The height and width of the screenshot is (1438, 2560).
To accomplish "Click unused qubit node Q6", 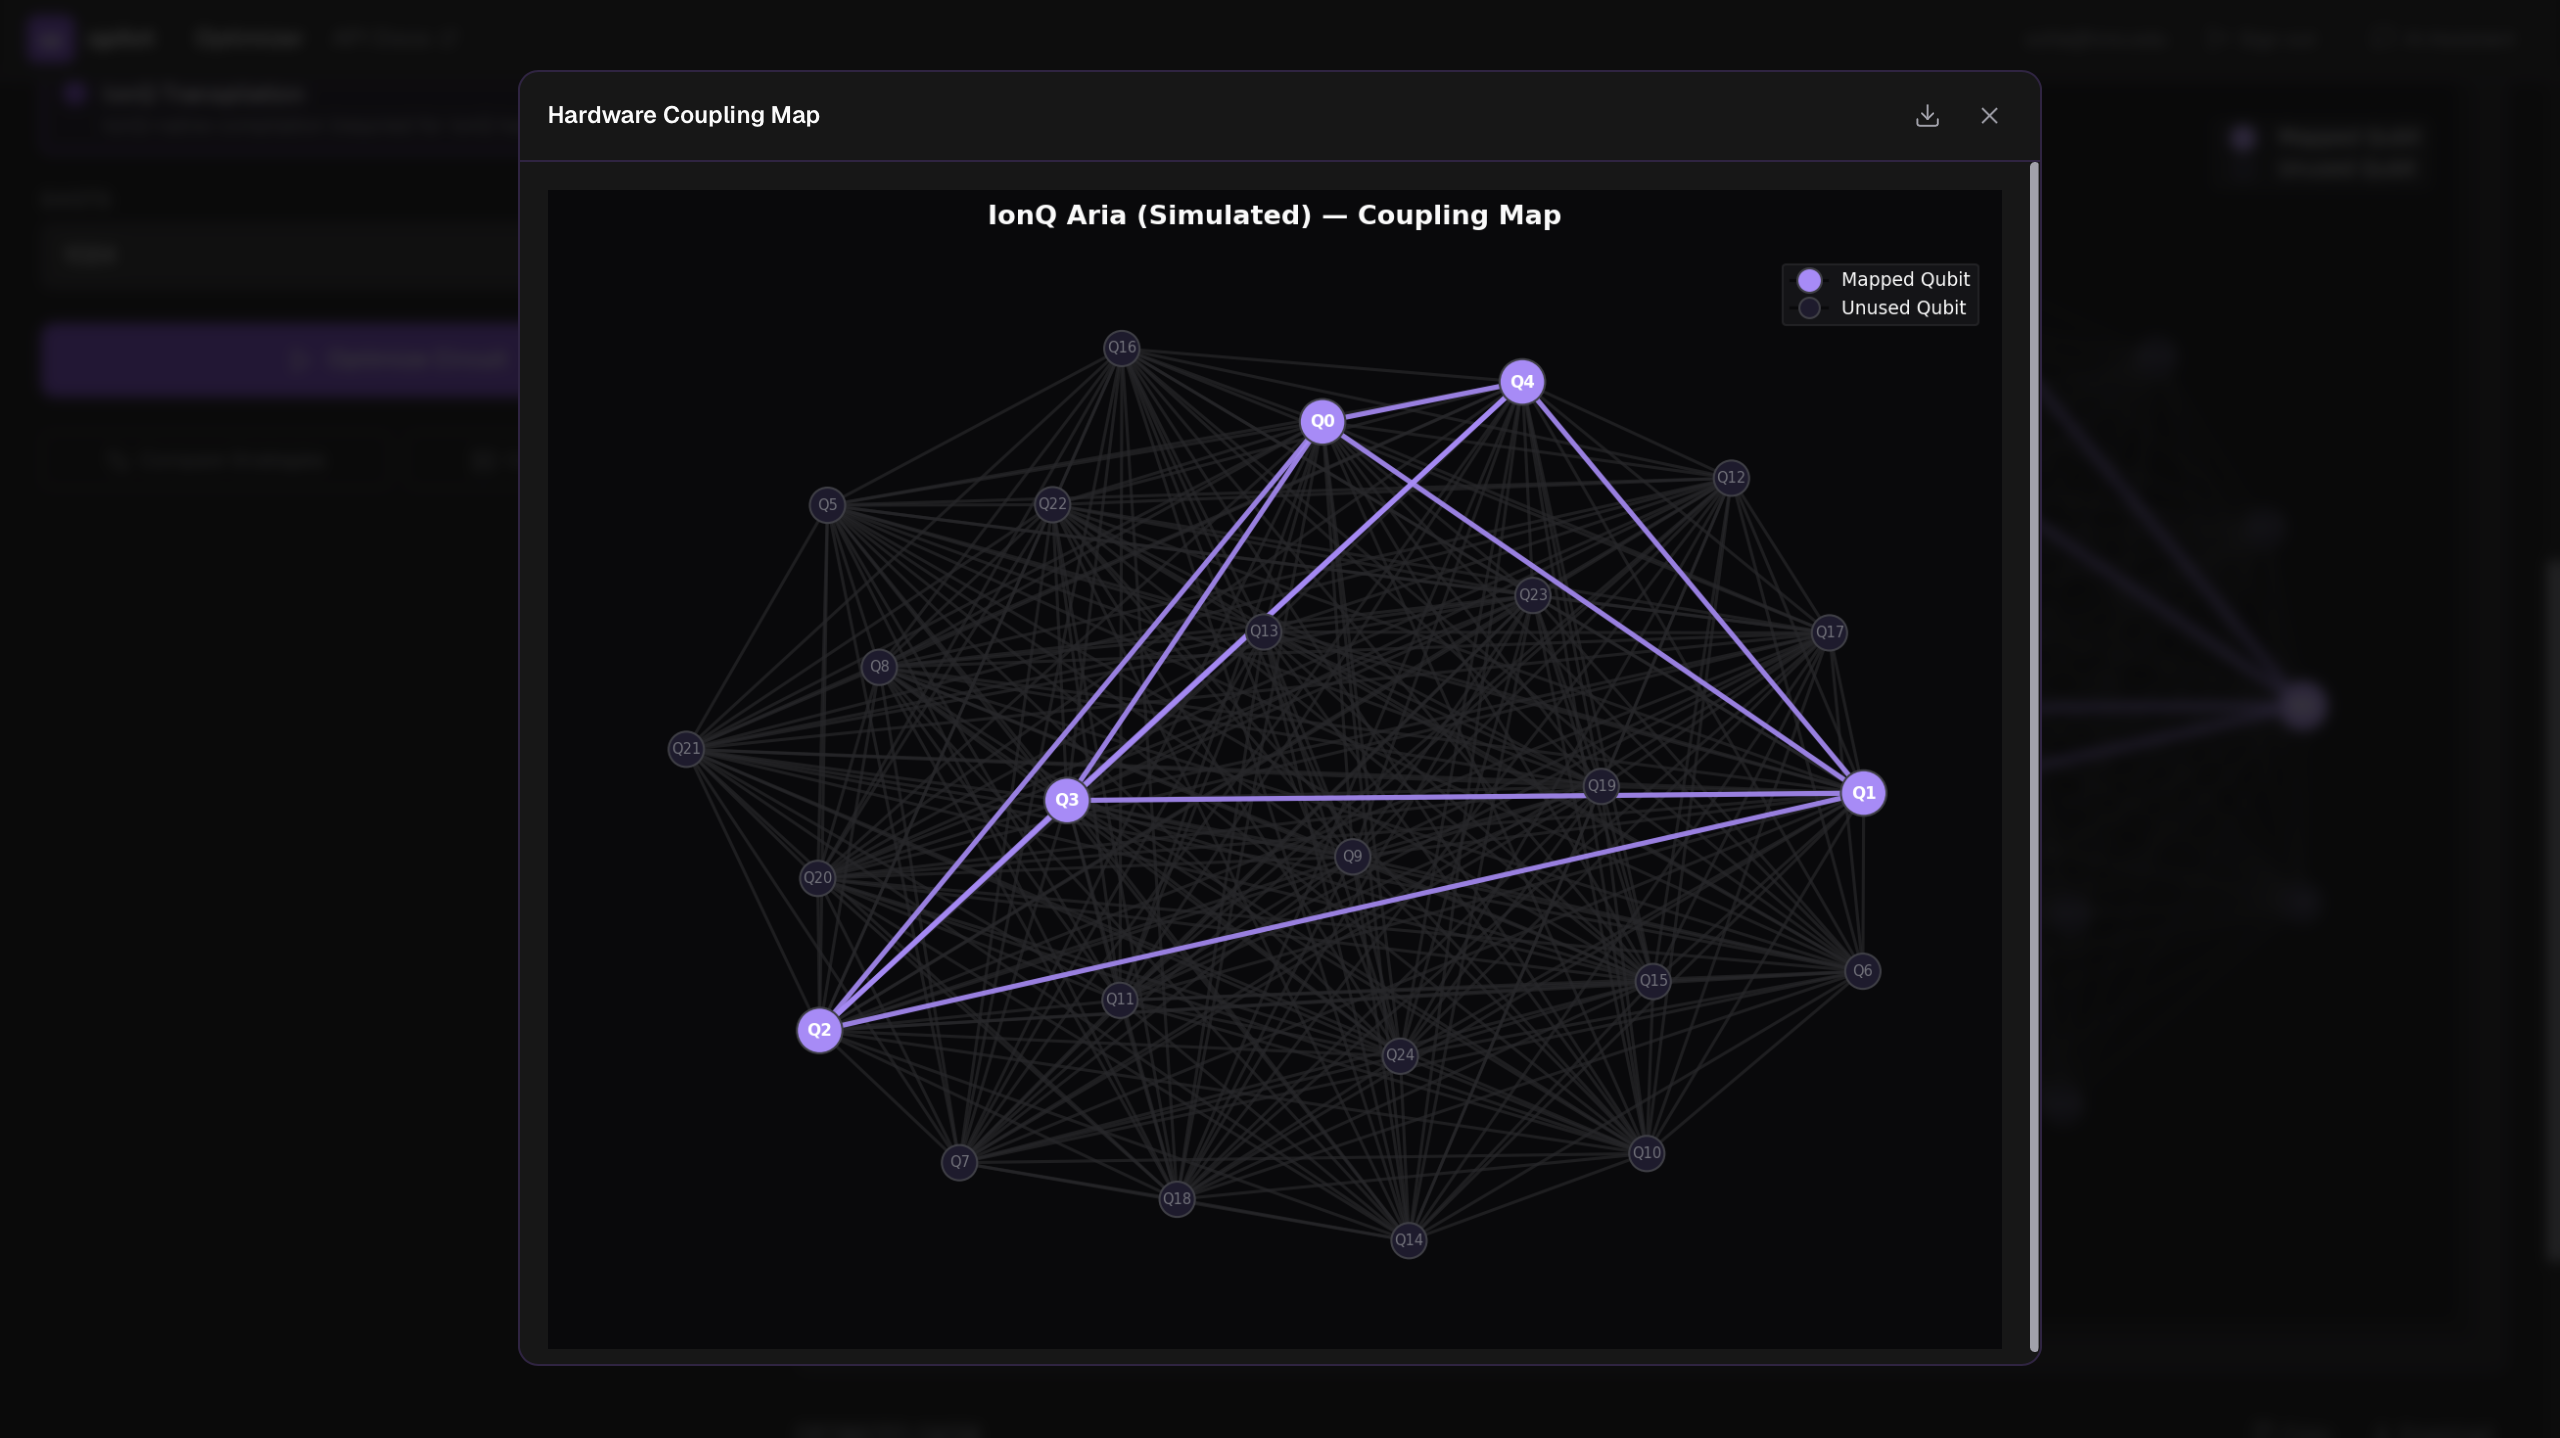I will point(1861,971).
